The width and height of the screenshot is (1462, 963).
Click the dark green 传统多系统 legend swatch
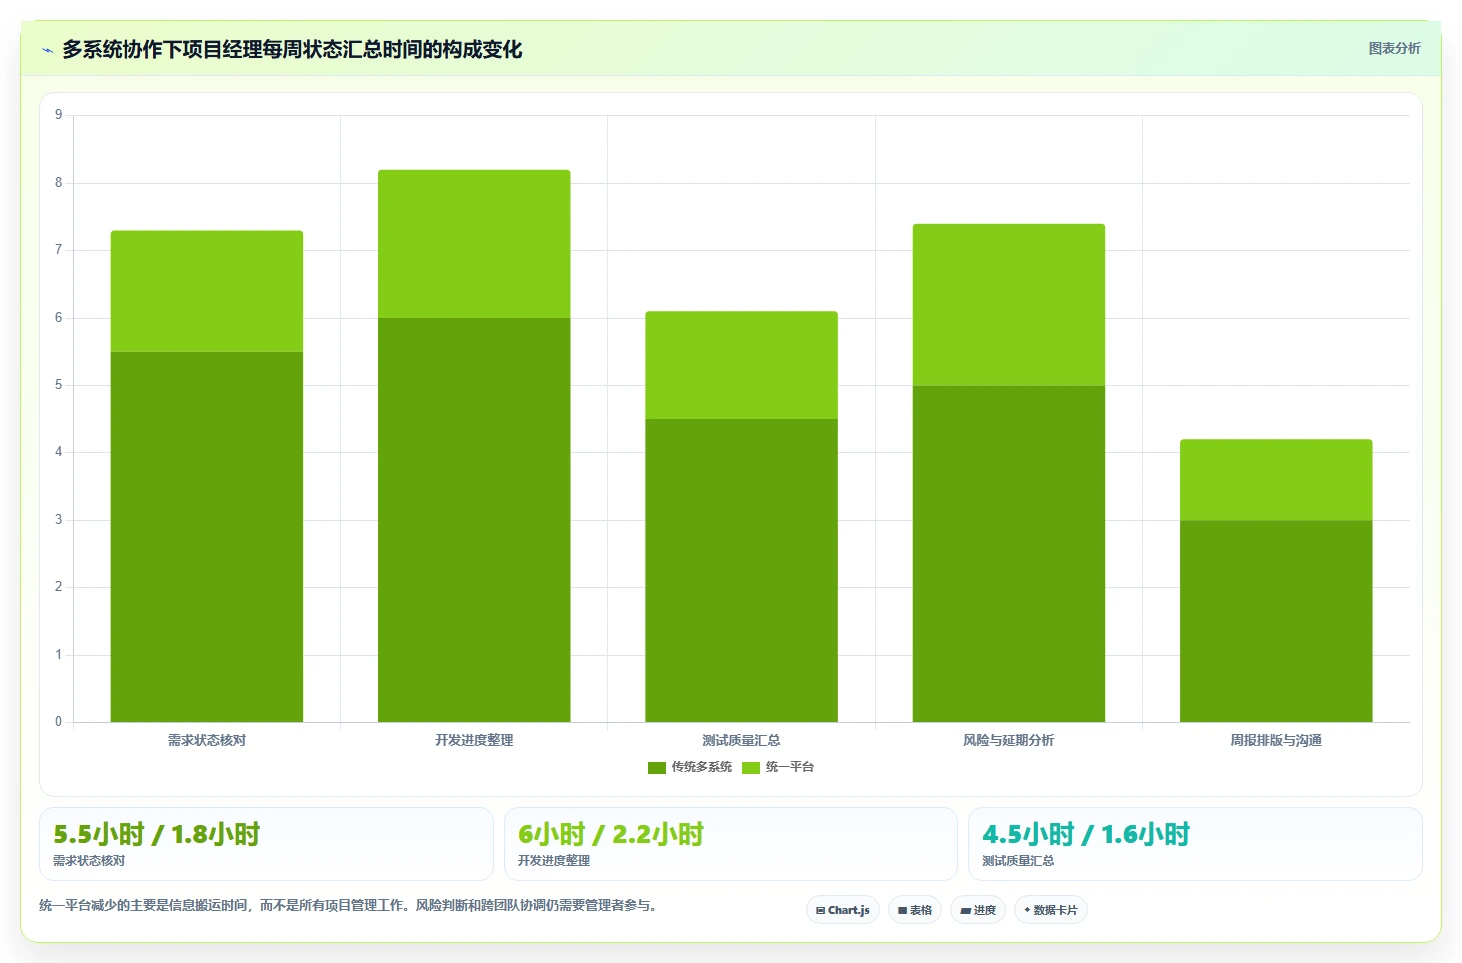point(657,768)
